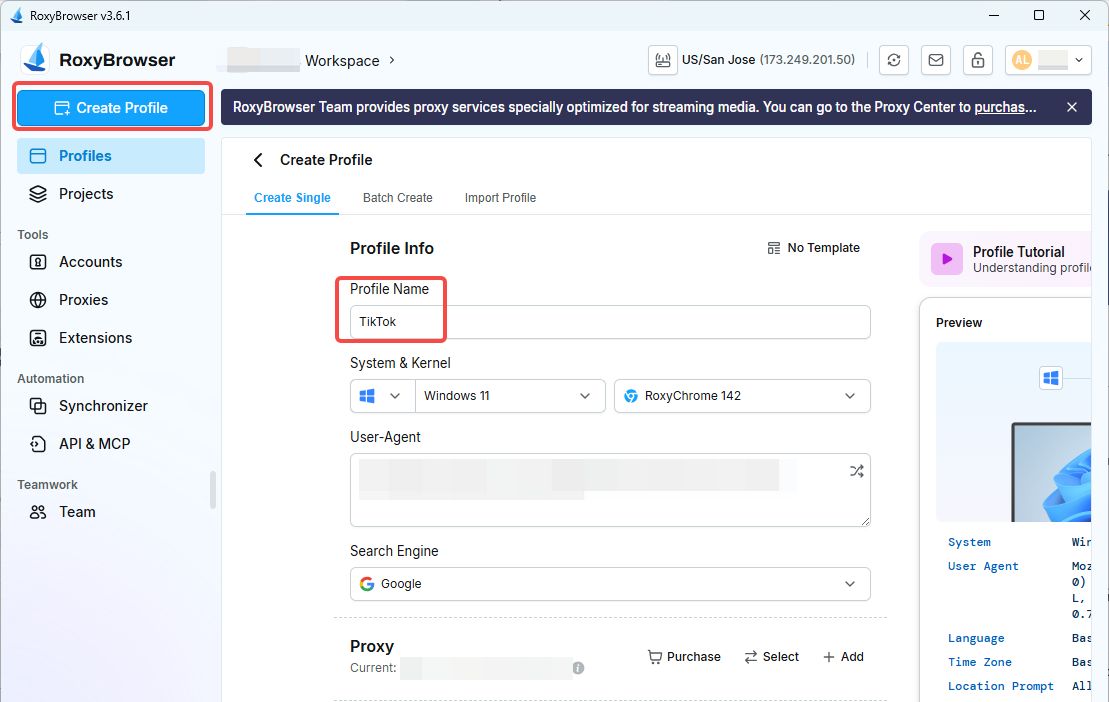Play the Profile Tutorial video

coord(946,259)
